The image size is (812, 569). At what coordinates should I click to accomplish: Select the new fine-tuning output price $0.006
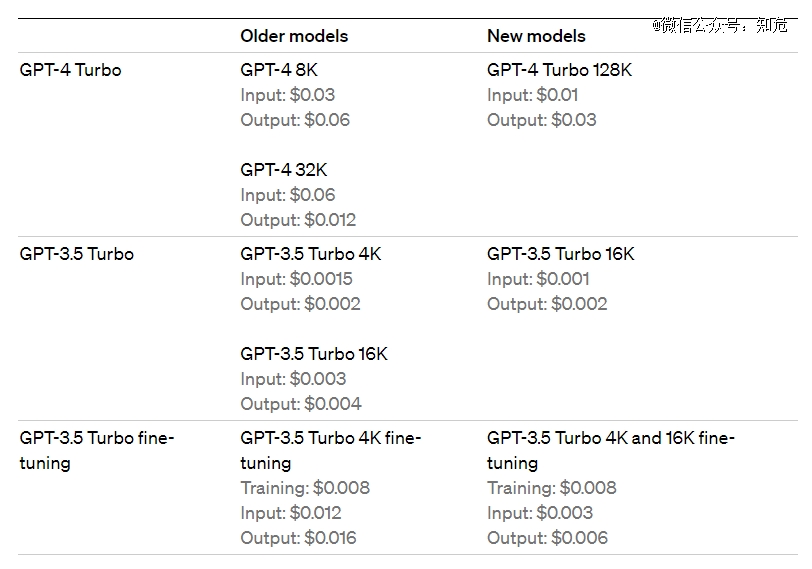point(579,538)
